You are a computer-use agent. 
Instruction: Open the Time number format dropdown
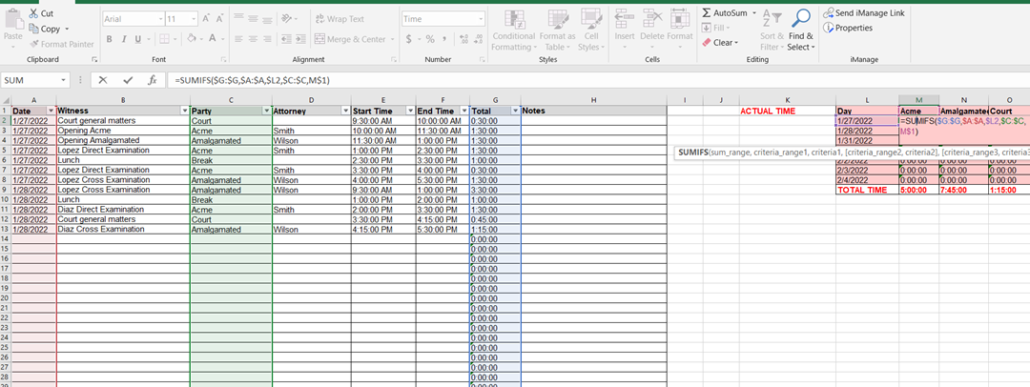(x=481, y=19)
